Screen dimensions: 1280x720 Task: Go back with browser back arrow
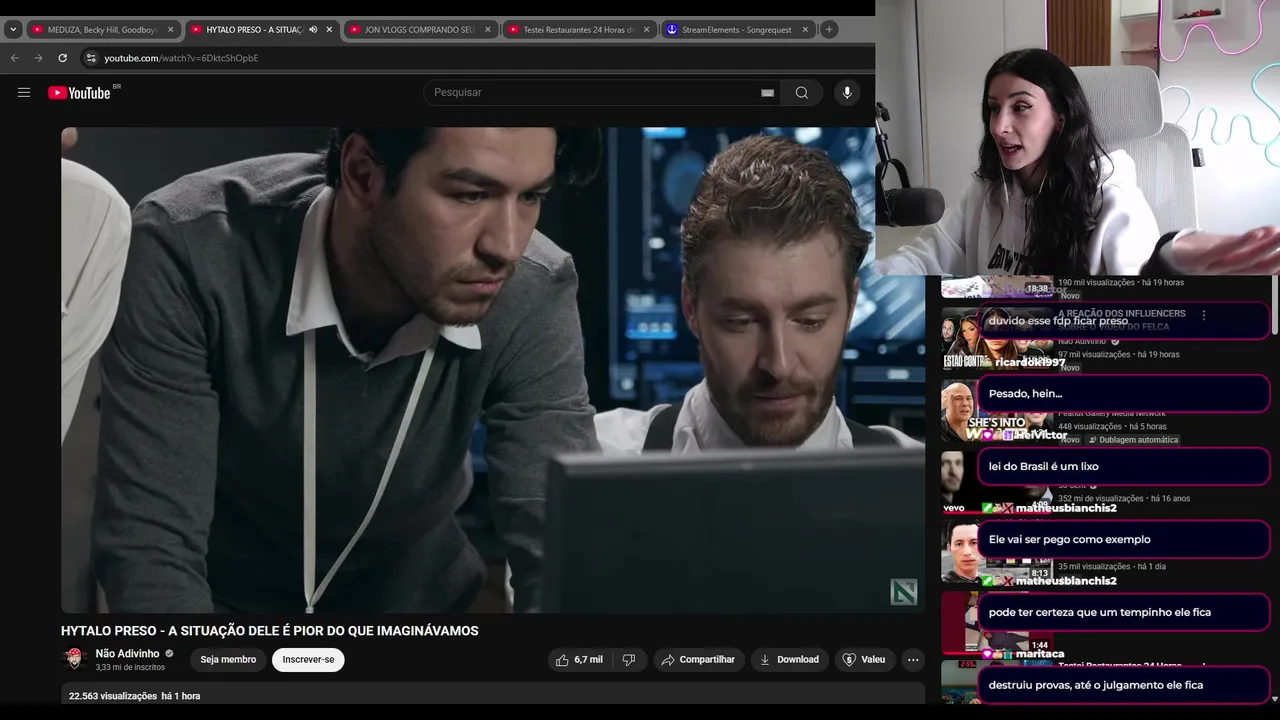14,58
